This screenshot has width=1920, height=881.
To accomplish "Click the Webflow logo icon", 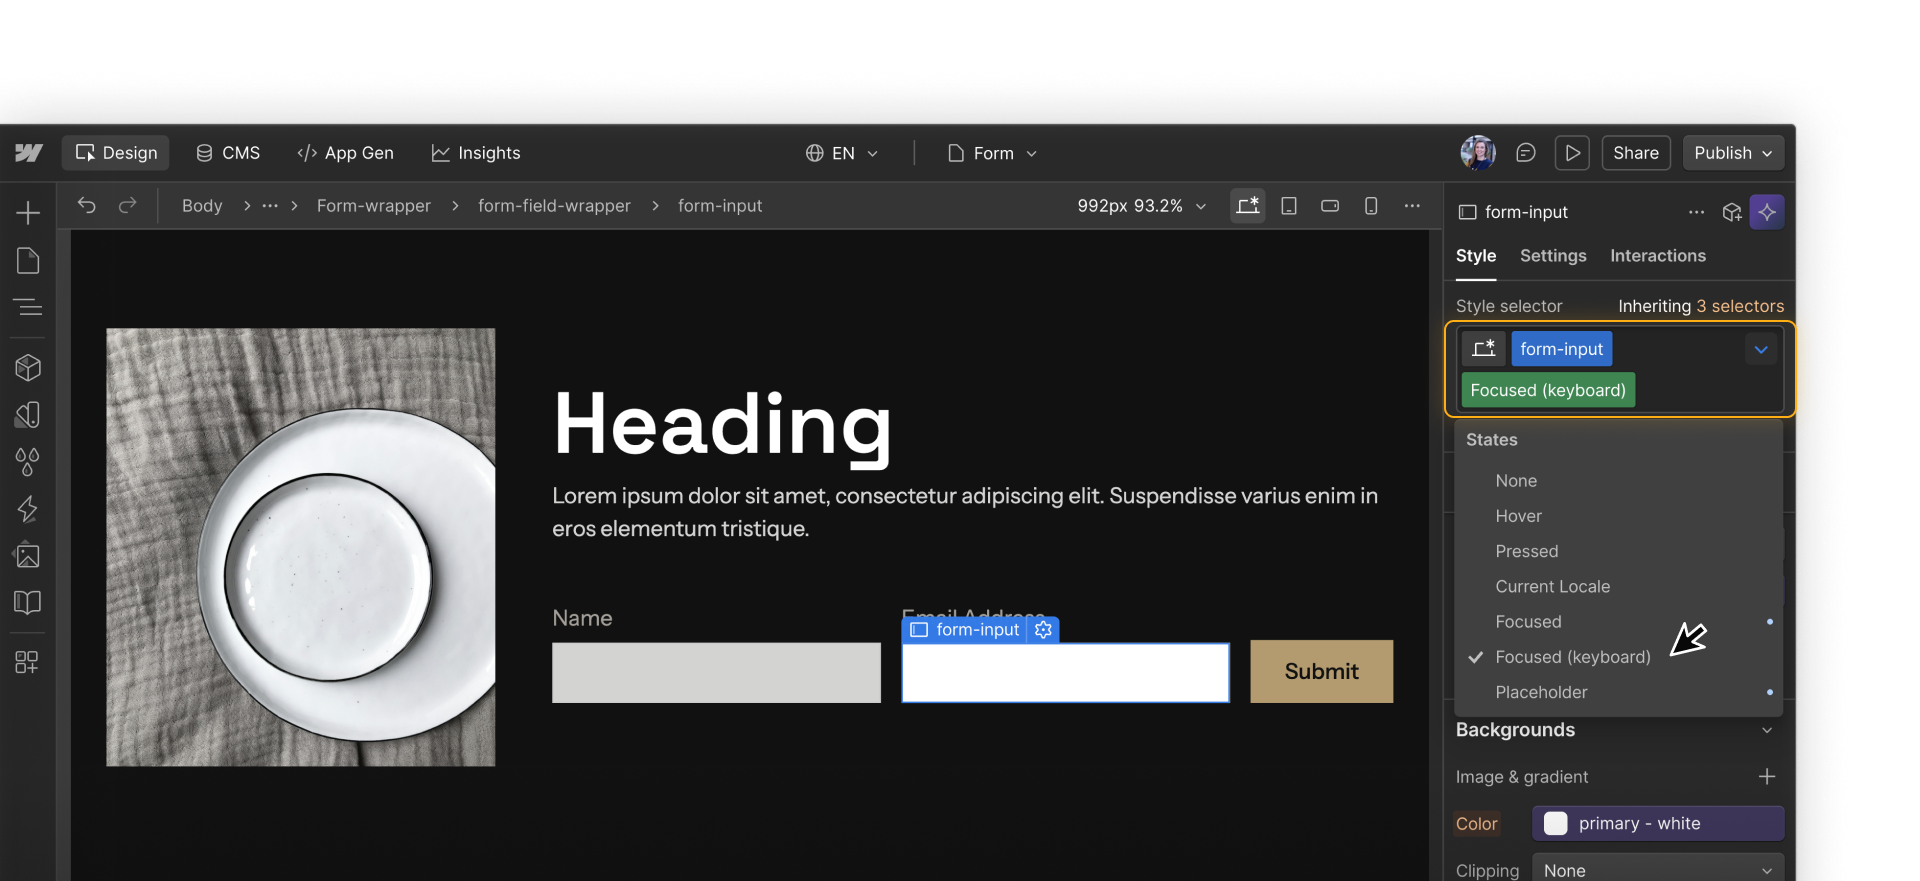I will [29, 153].
